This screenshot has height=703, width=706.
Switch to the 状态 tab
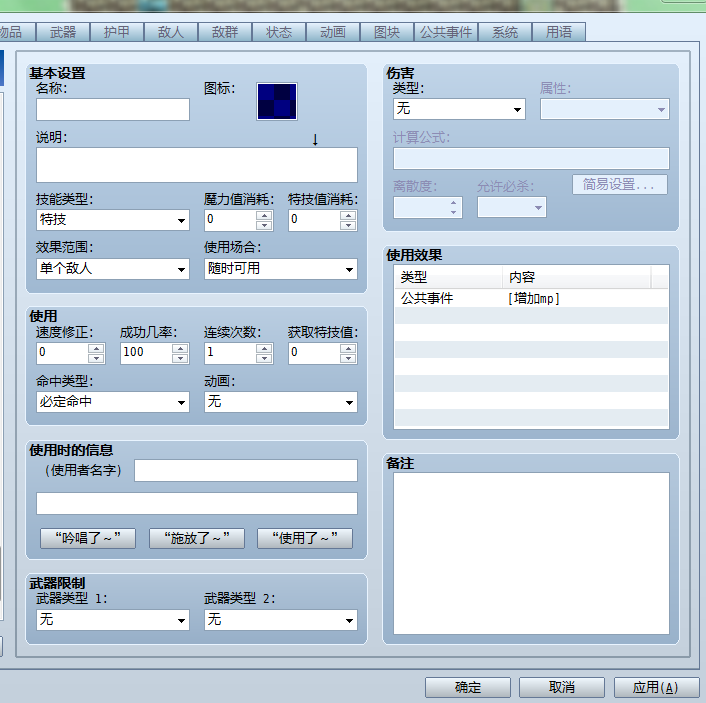coord(279,32)
